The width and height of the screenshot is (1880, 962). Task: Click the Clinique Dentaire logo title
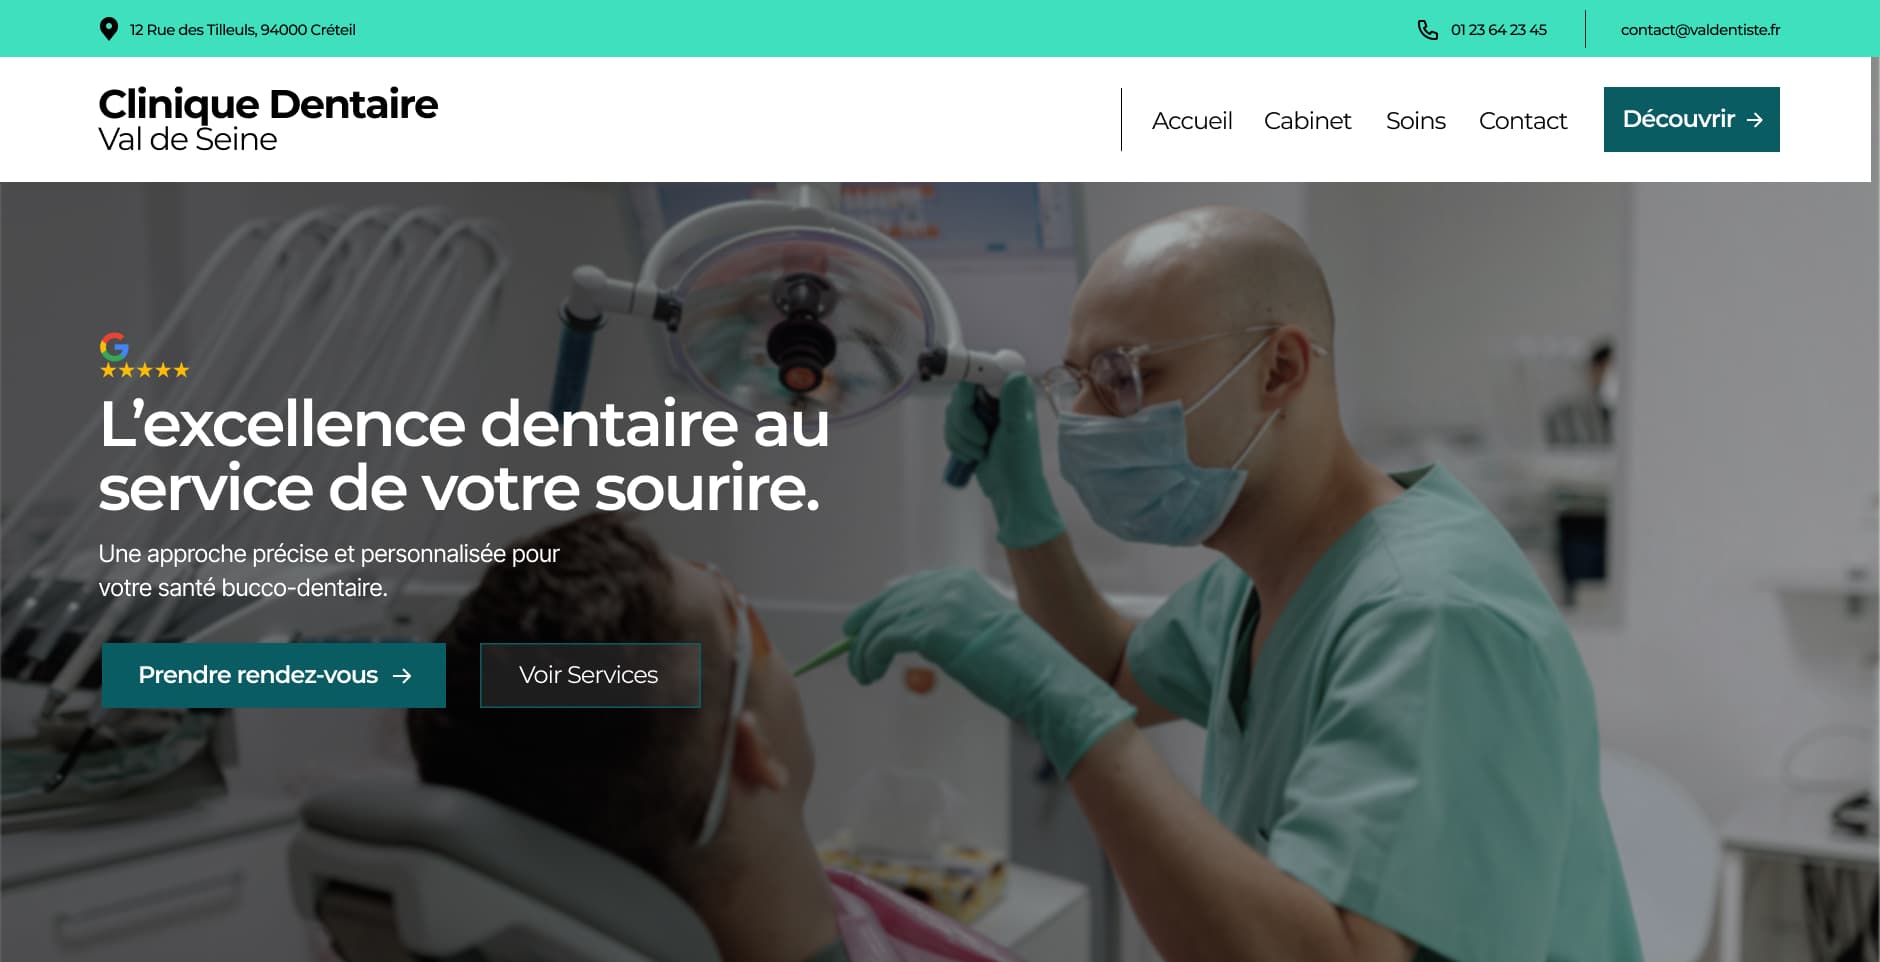tap(268, 104)
